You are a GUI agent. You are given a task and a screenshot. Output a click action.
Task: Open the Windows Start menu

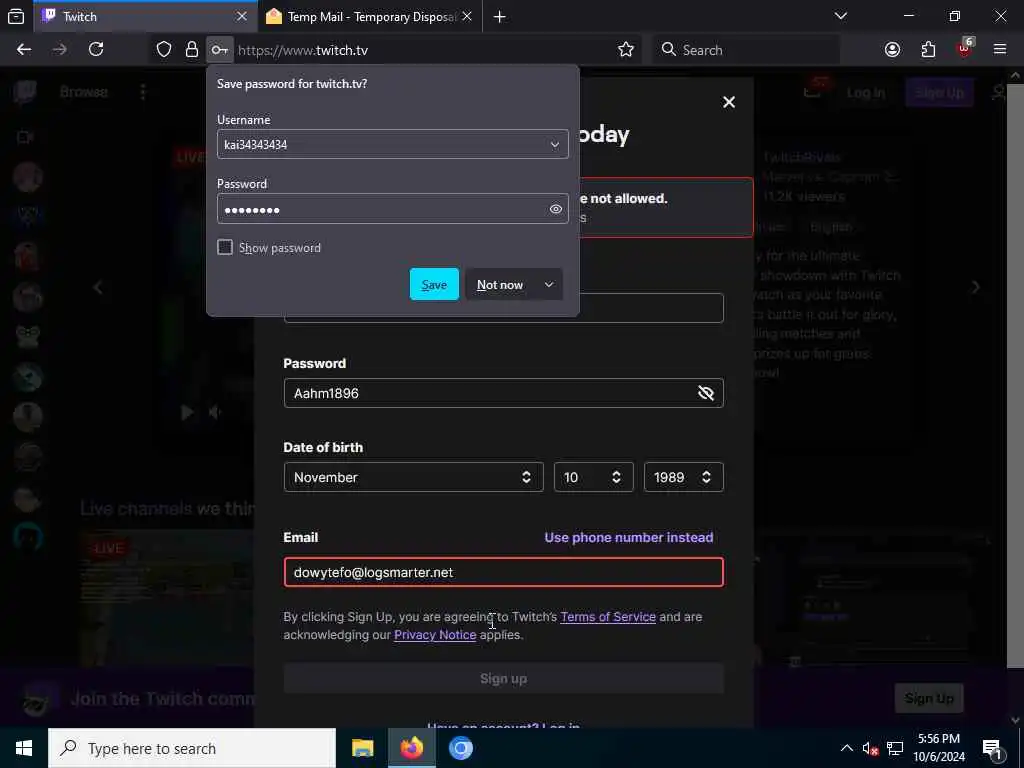coord(24,748)
